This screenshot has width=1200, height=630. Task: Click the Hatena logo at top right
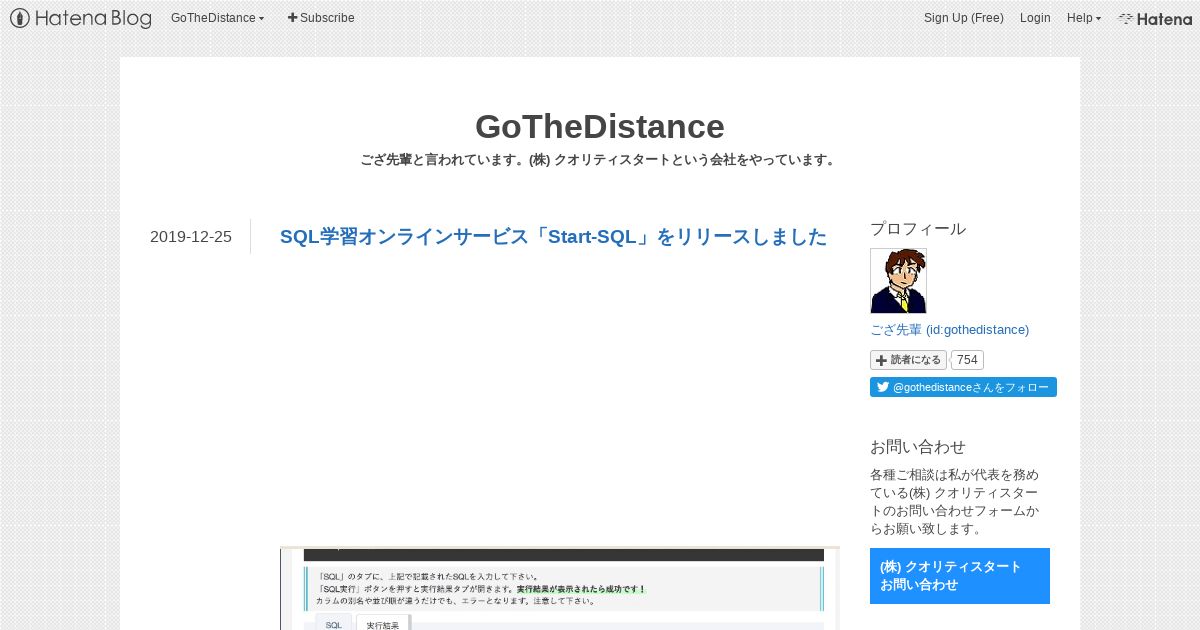click(1155, 18)
